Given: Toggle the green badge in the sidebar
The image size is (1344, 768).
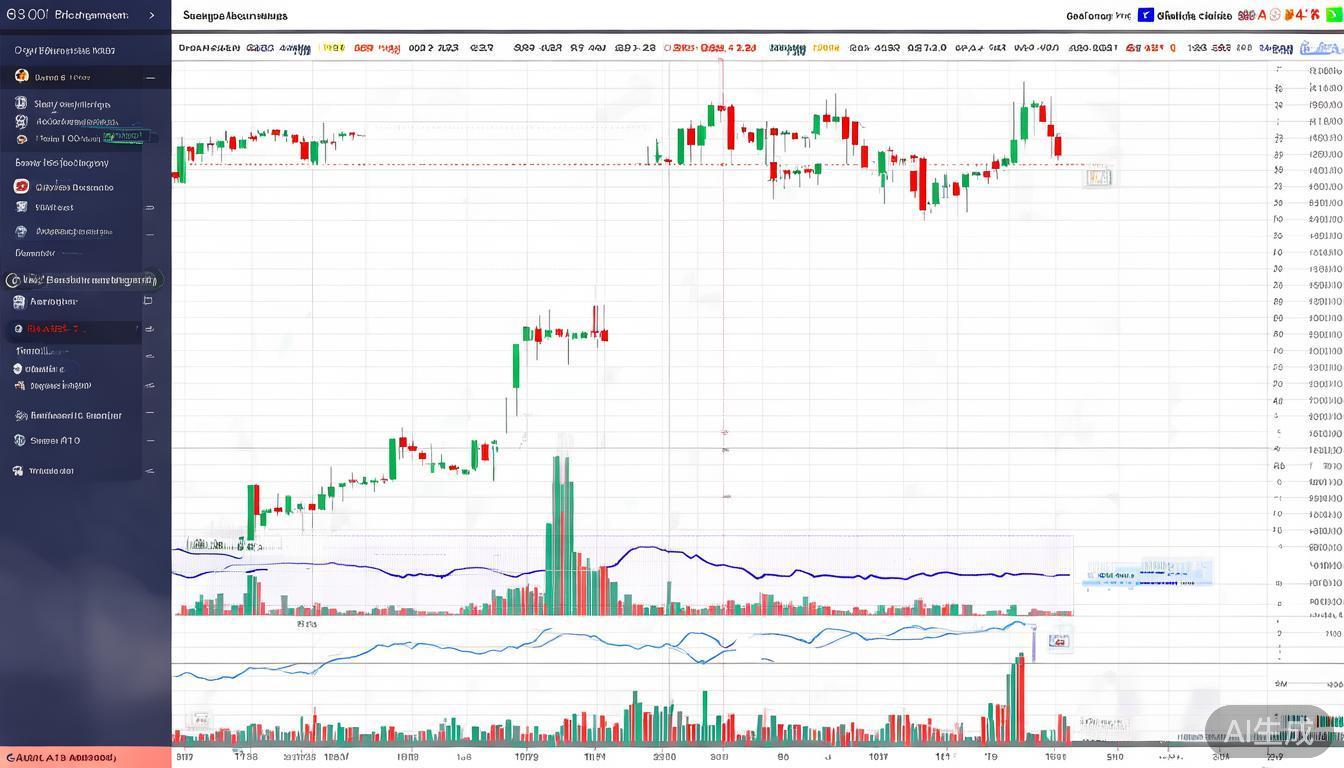Looking at the screenshot, I should coord(124,135).
